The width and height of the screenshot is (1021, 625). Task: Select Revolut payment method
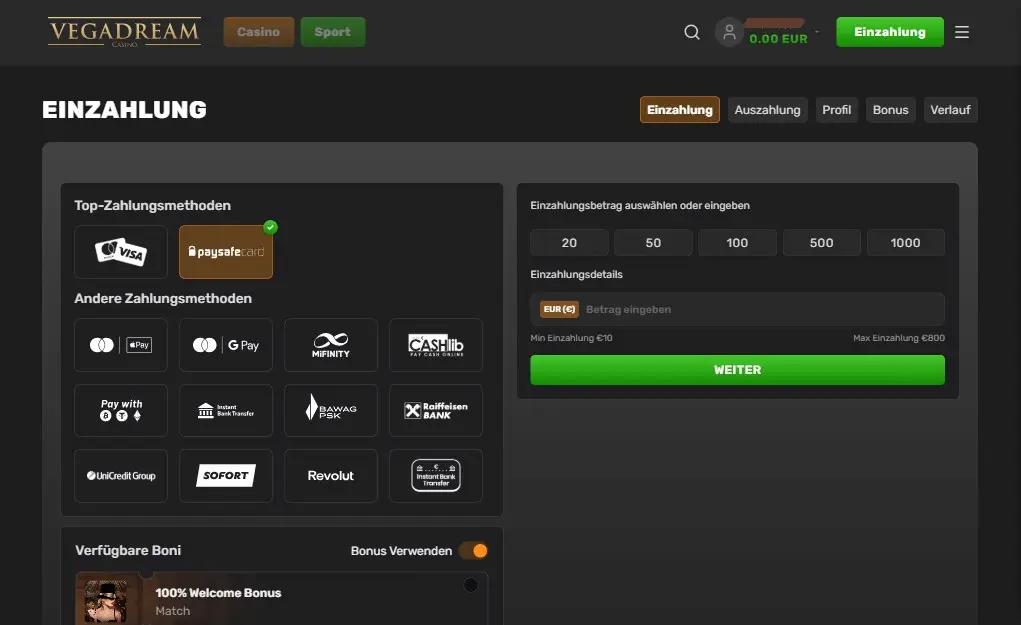coord(331,476)
